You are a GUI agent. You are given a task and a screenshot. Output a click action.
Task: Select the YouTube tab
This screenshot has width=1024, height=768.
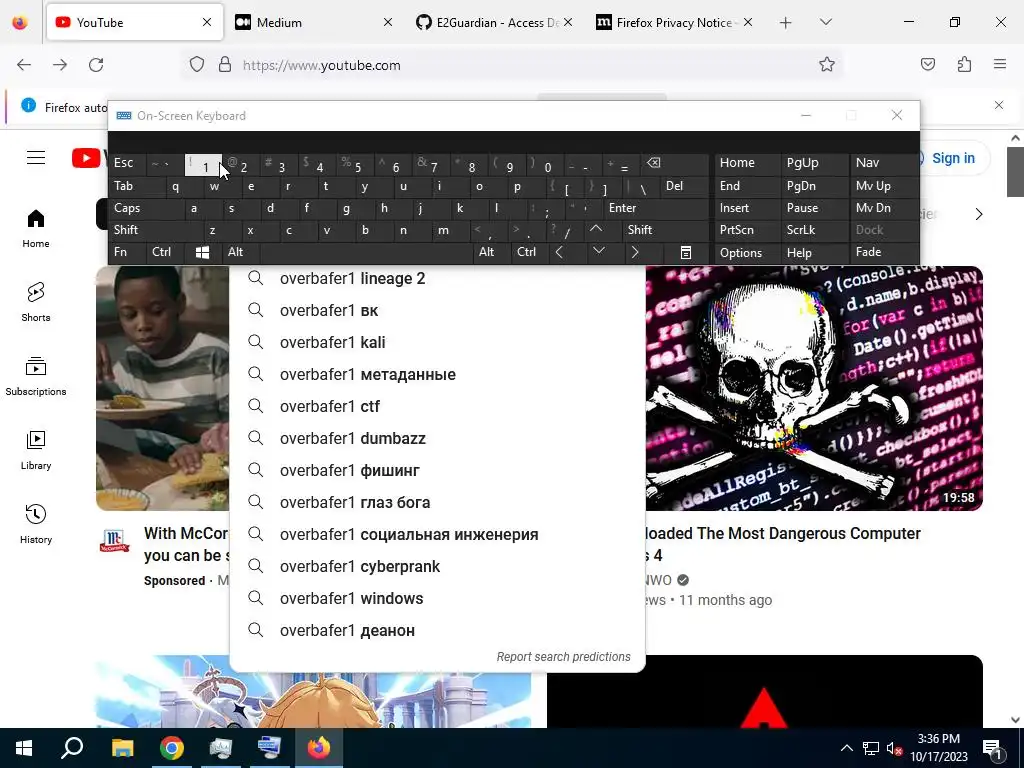pyautogui.click(x=134, y=22)
